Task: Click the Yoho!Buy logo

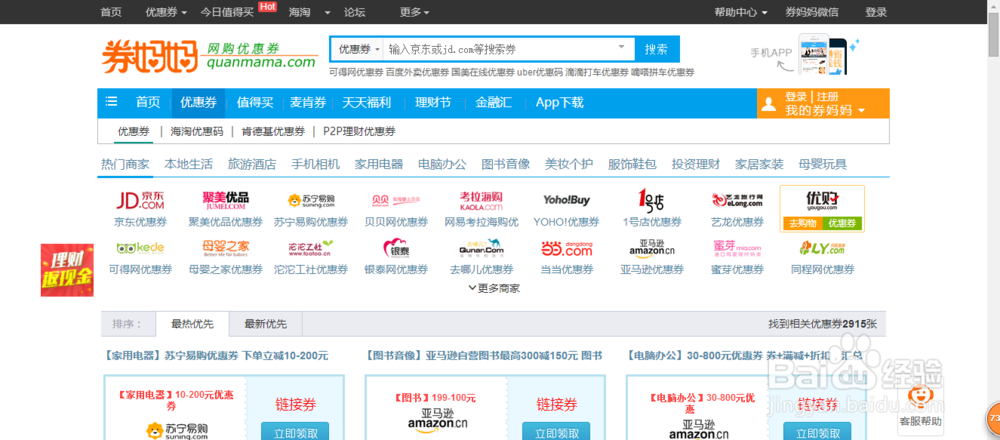Action: click(566, 200)
